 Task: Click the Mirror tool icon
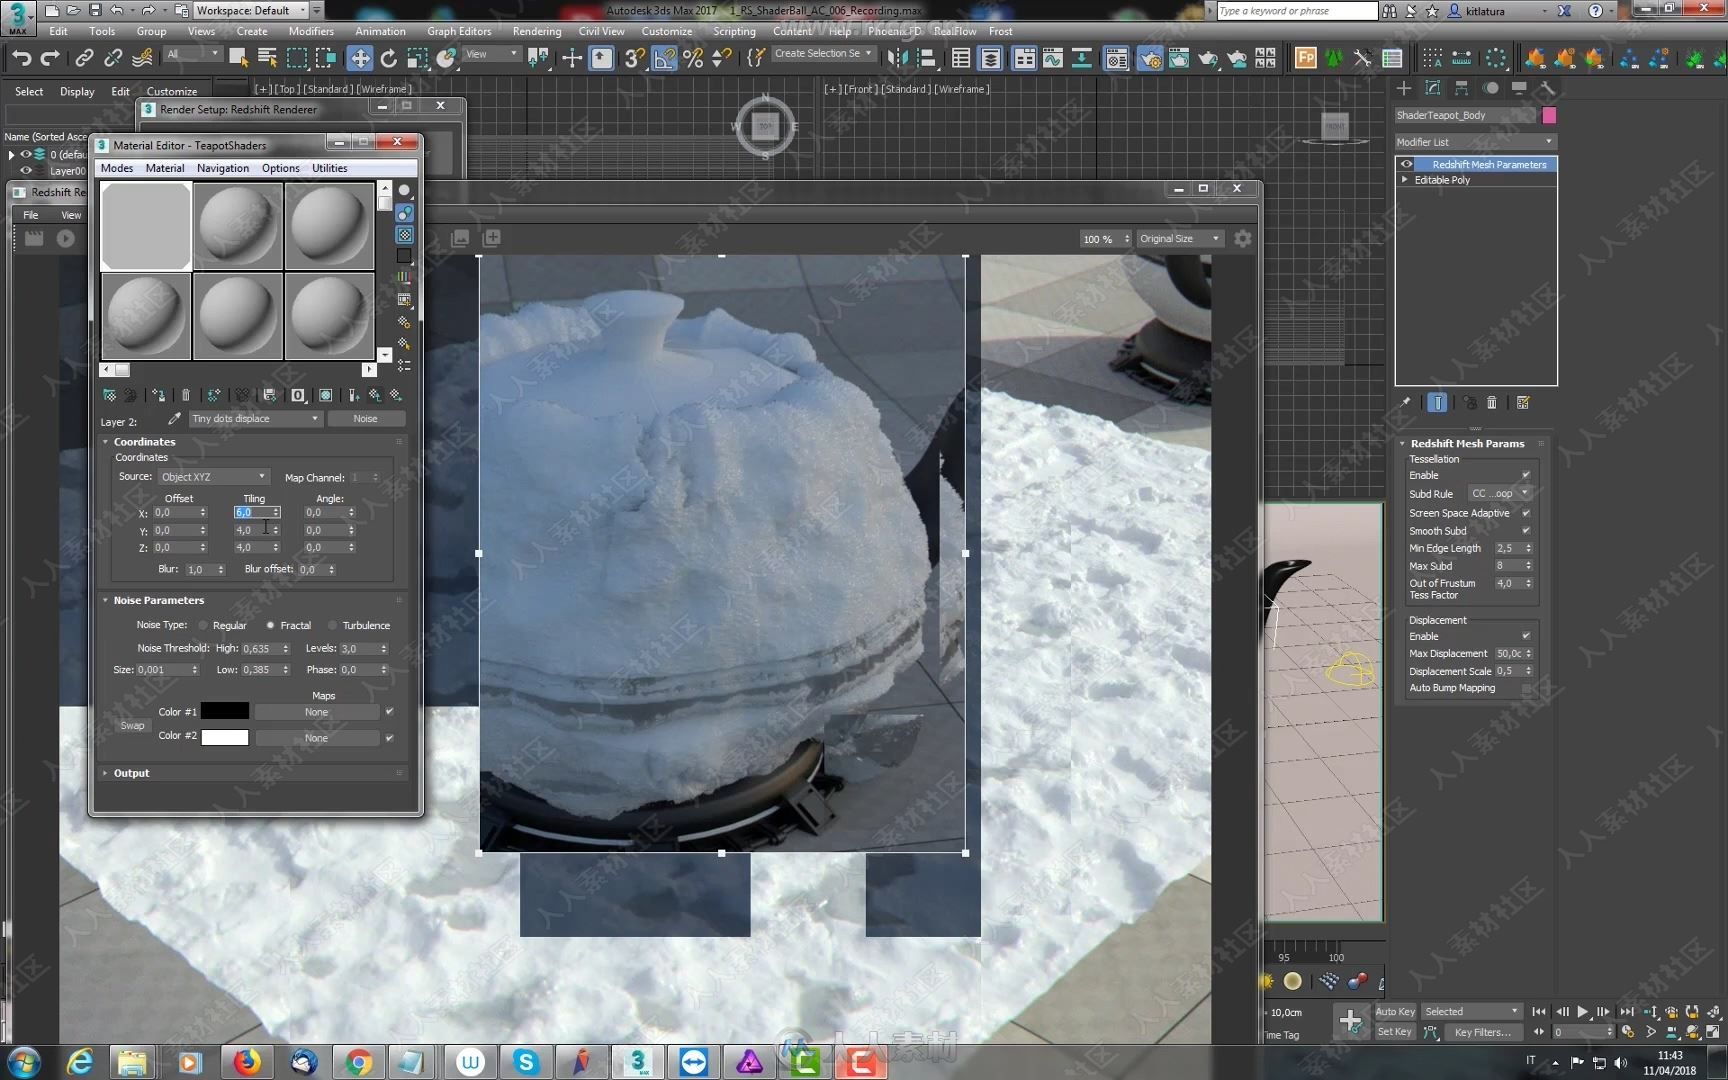pos(898,58)
